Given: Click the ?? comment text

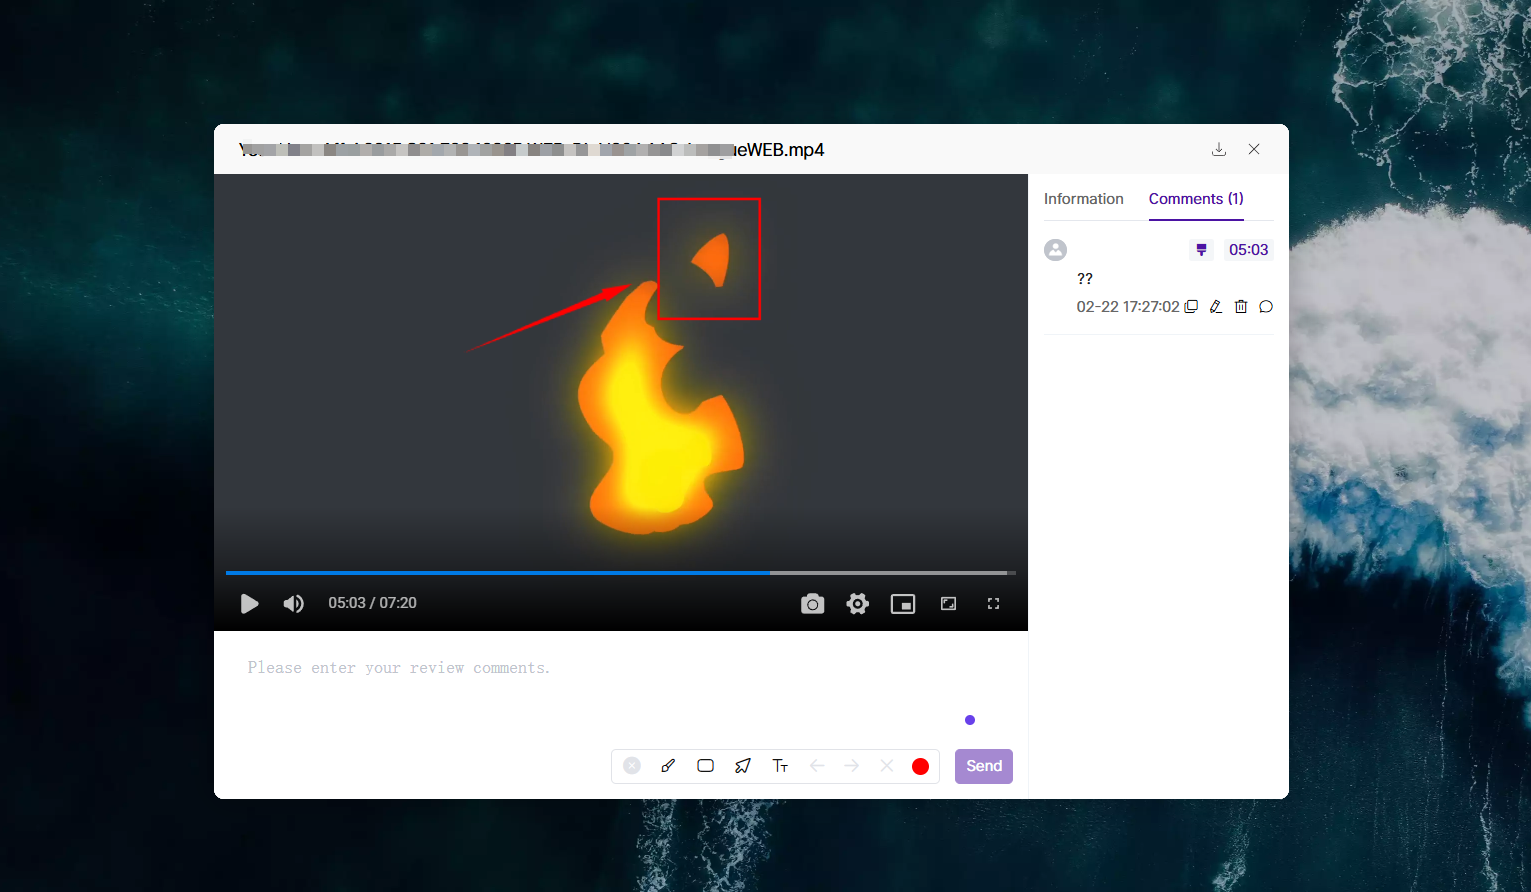Looking at the screenshot, I should click(1085, 279).
